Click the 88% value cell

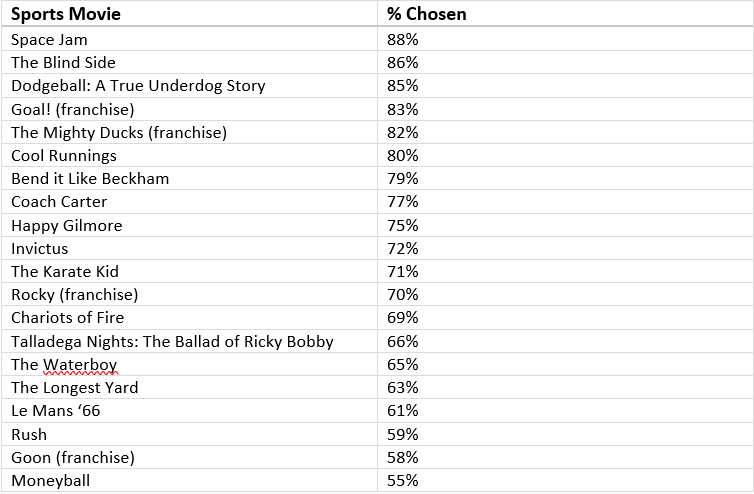click(565, 39)
